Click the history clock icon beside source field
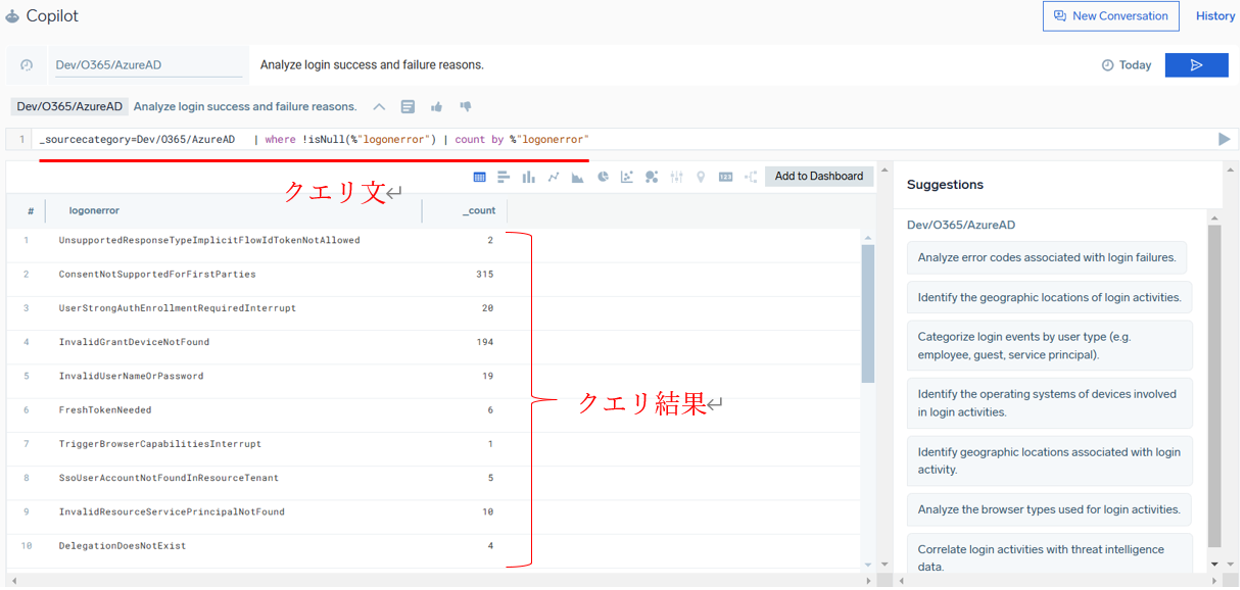1240x590 pixels. tap(27, 65)
